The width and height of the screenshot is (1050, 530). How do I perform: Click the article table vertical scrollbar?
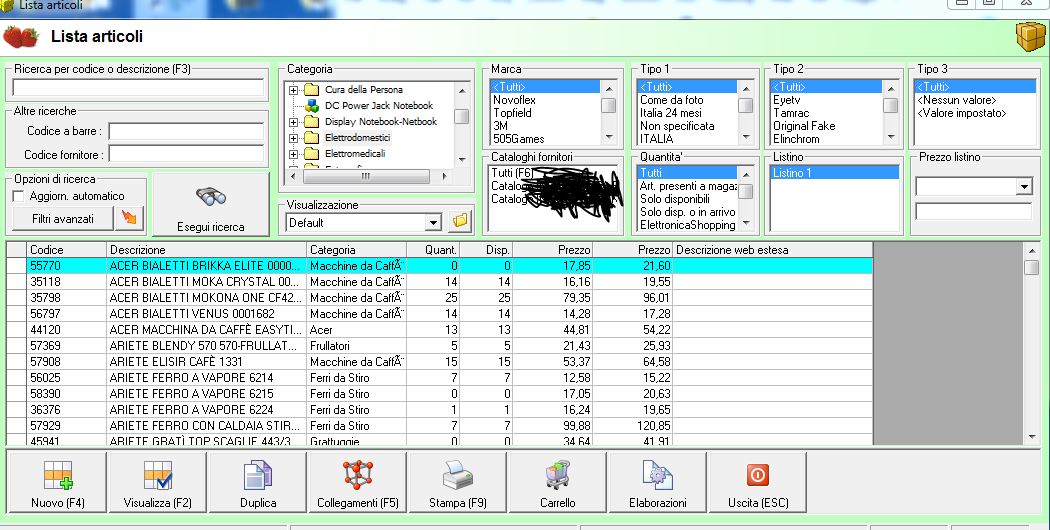[x=1031, y=343]
